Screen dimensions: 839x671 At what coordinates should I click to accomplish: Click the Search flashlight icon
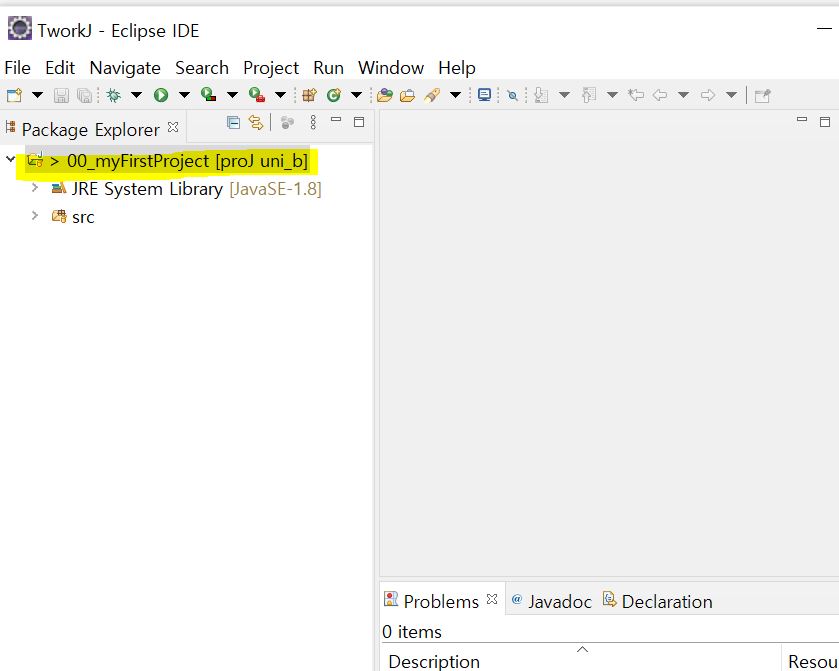click(x=432, y=95)
